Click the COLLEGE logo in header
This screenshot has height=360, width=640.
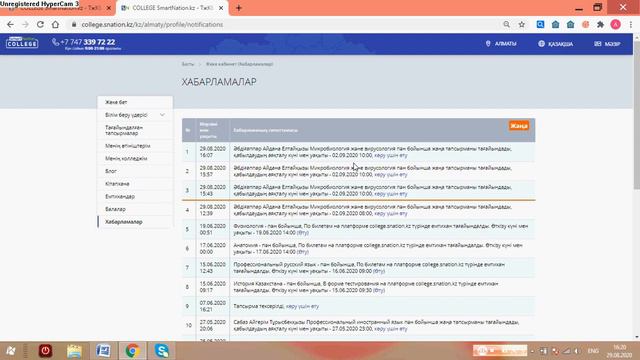coord(22,42)
